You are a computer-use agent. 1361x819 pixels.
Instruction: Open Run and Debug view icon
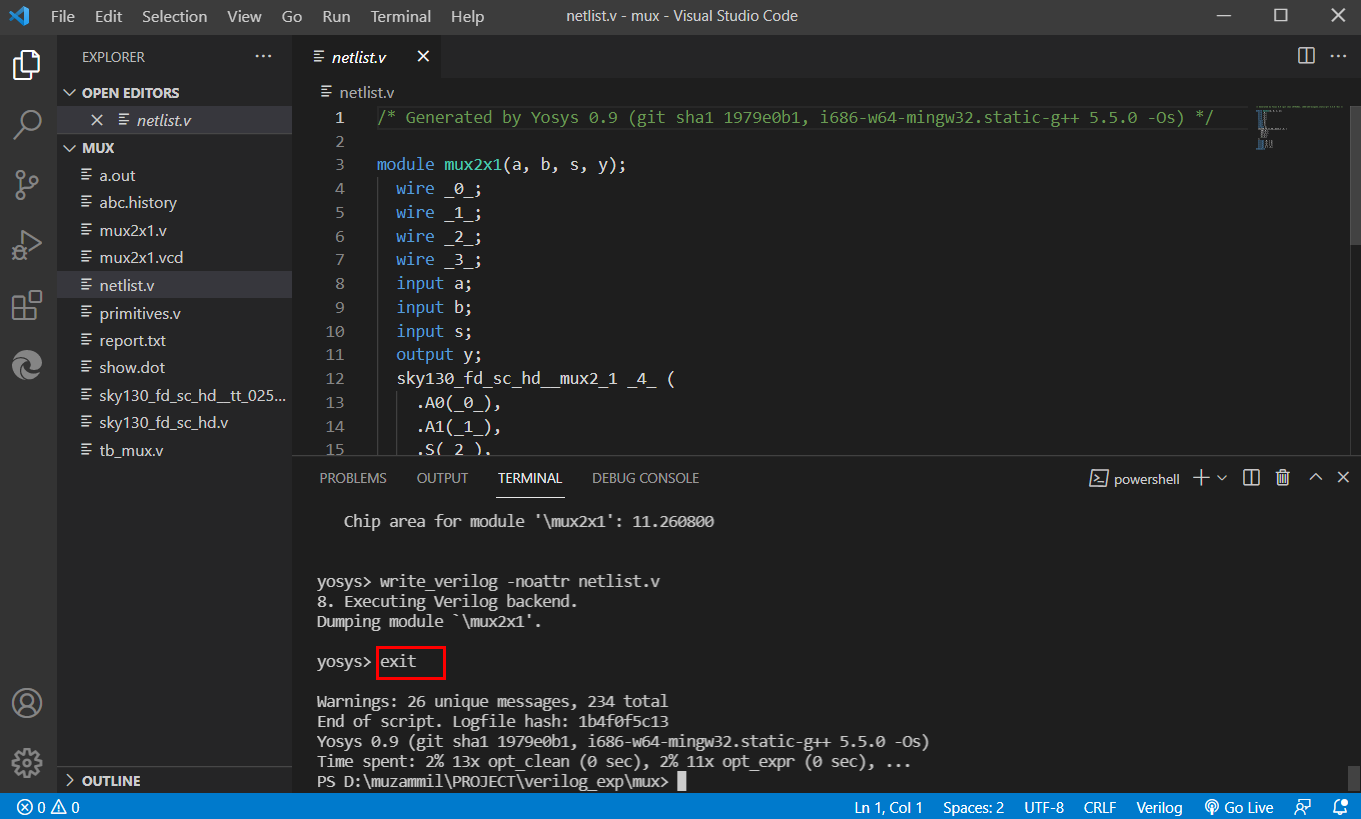tap(27, 244)
